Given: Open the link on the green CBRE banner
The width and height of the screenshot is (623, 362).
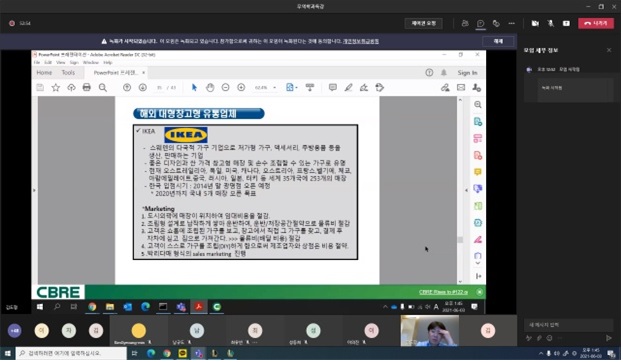Looking at the screenshot, I should [x=443, y=292].
